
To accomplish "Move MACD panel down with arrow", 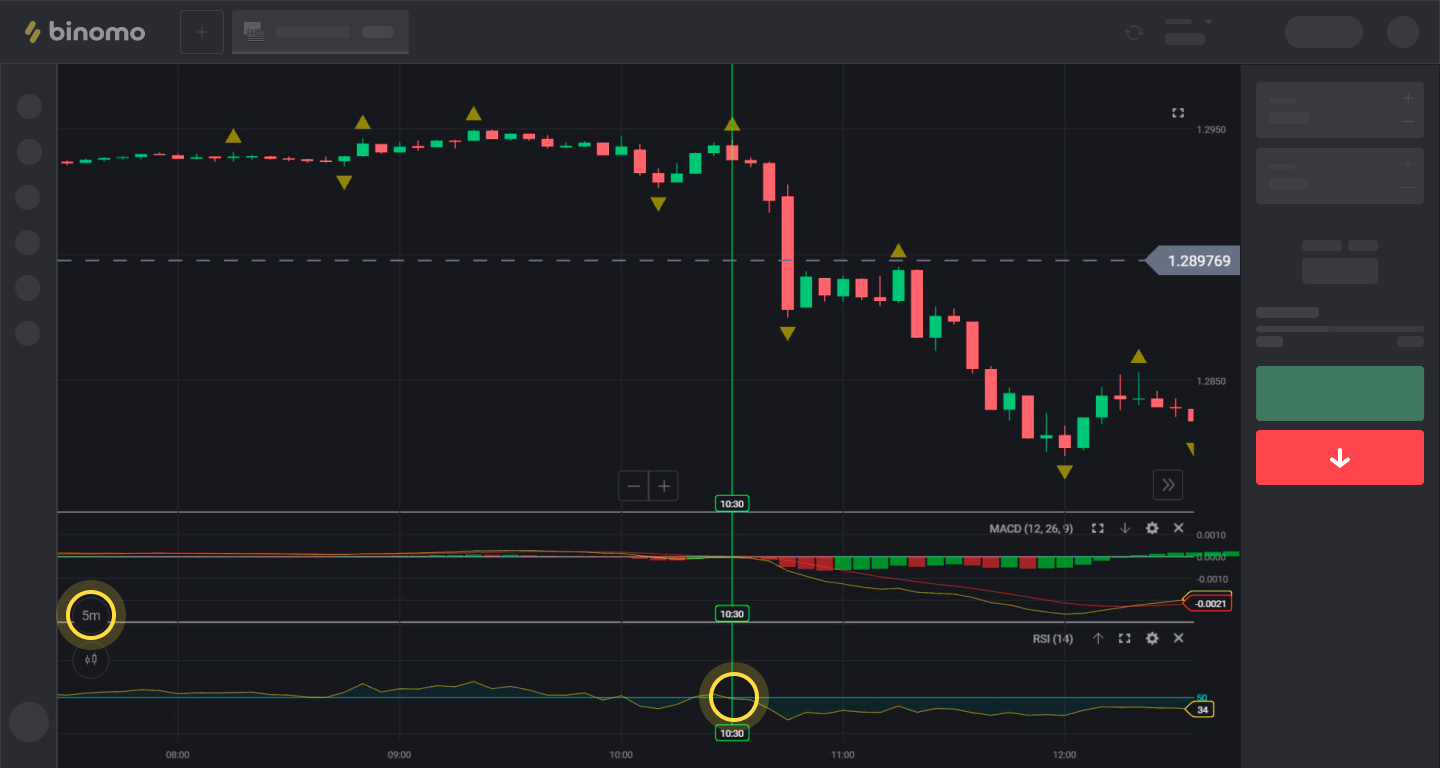I will pos(1125,528).
